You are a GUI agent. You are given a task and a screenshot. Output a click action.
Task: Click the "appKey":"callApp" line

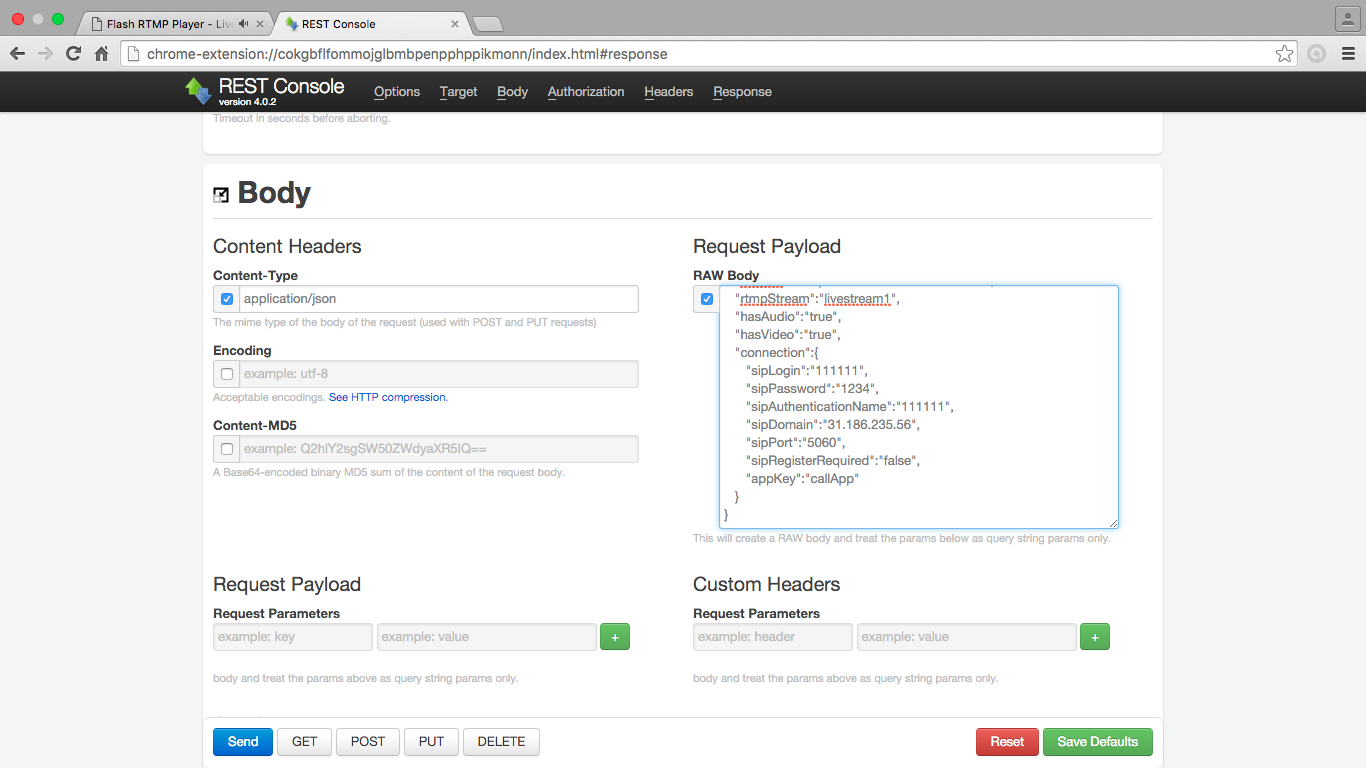802,479
